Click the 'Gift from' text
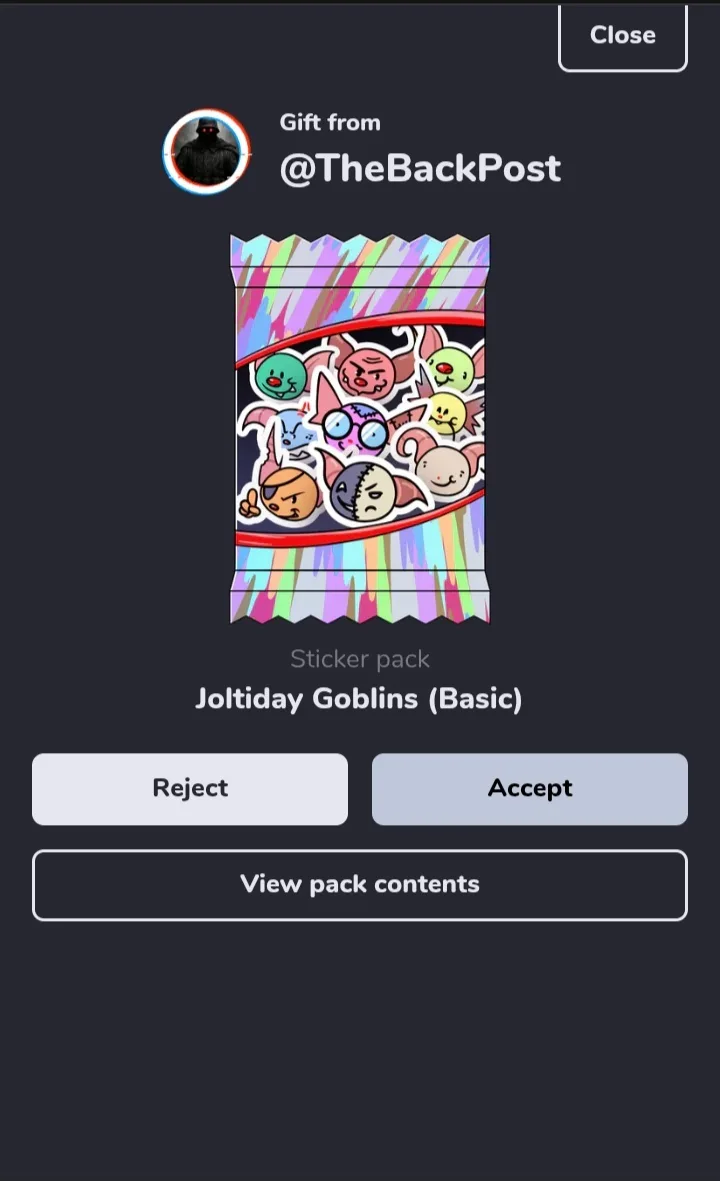Screen dimensions: 720x1181 (330, 122)
